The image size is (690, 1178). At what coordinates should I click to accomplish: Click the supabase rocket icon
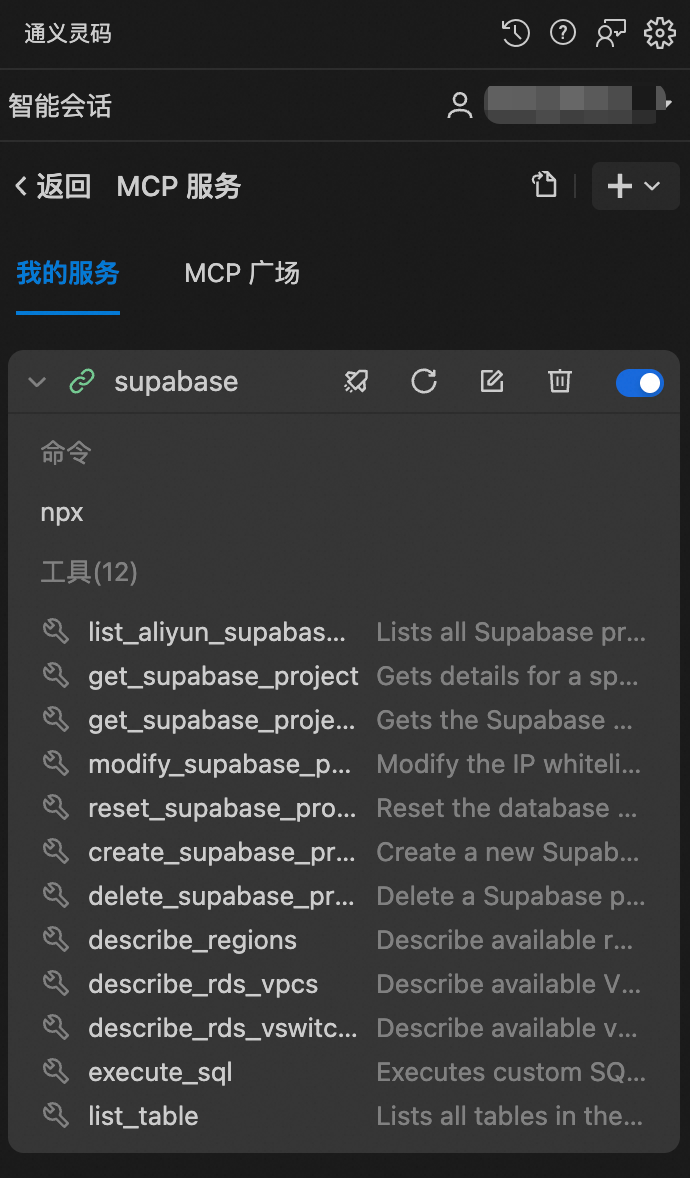pos(356,381)
